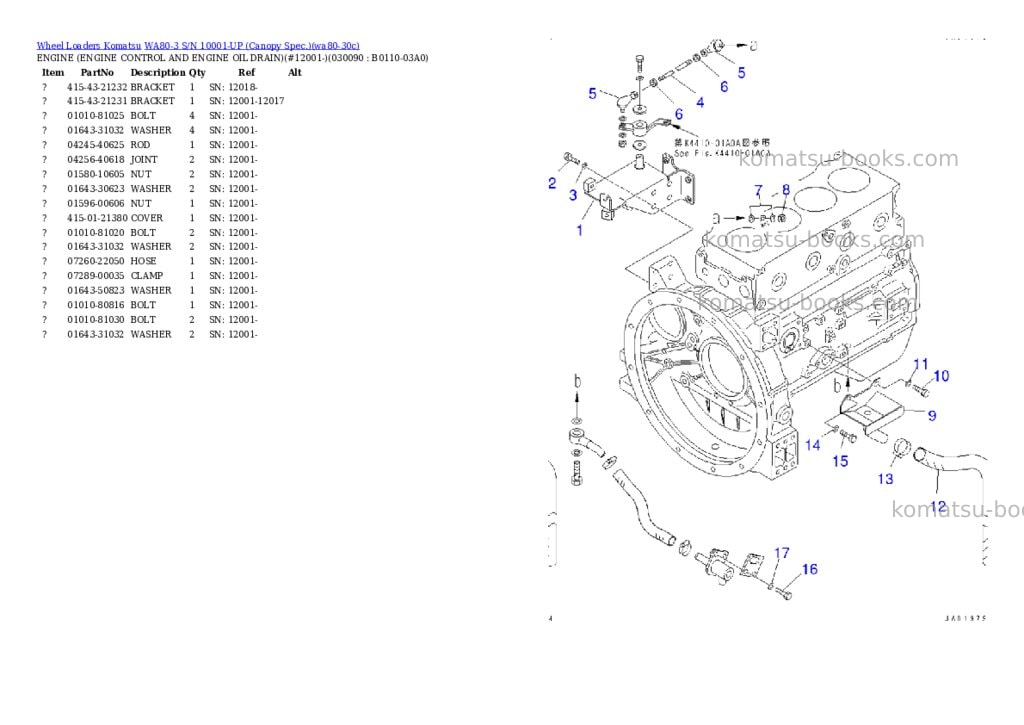Click callout number 11 in the diagram
Screen dimensions: 1024x725
[x=921, y=364]
